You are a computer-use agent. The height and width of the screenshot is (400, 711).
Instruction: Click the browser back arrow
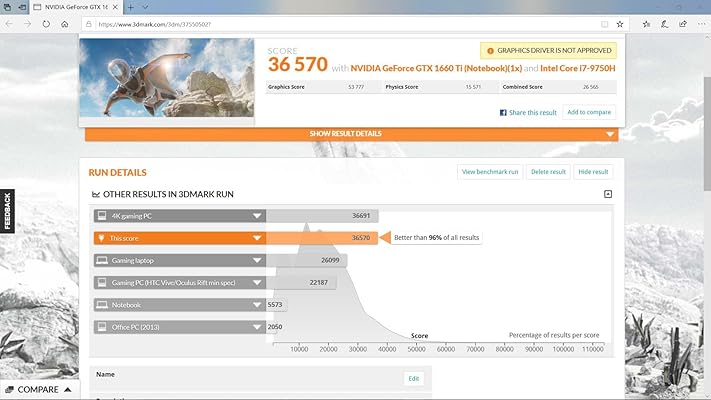point(9,24)
